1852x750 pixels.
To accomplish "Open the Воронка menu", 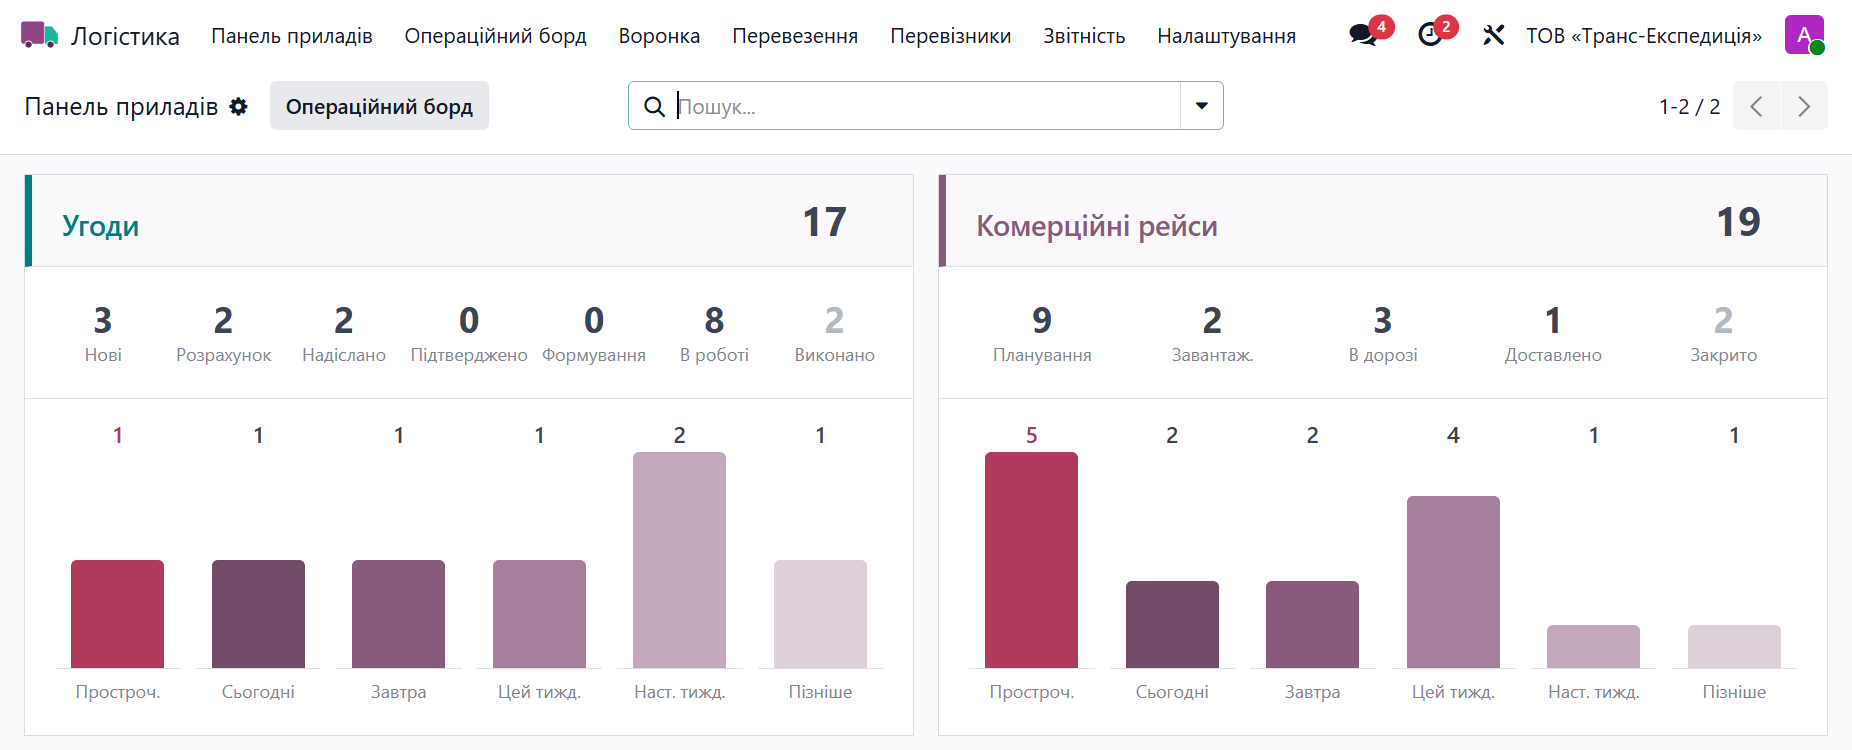I will 659,36.
